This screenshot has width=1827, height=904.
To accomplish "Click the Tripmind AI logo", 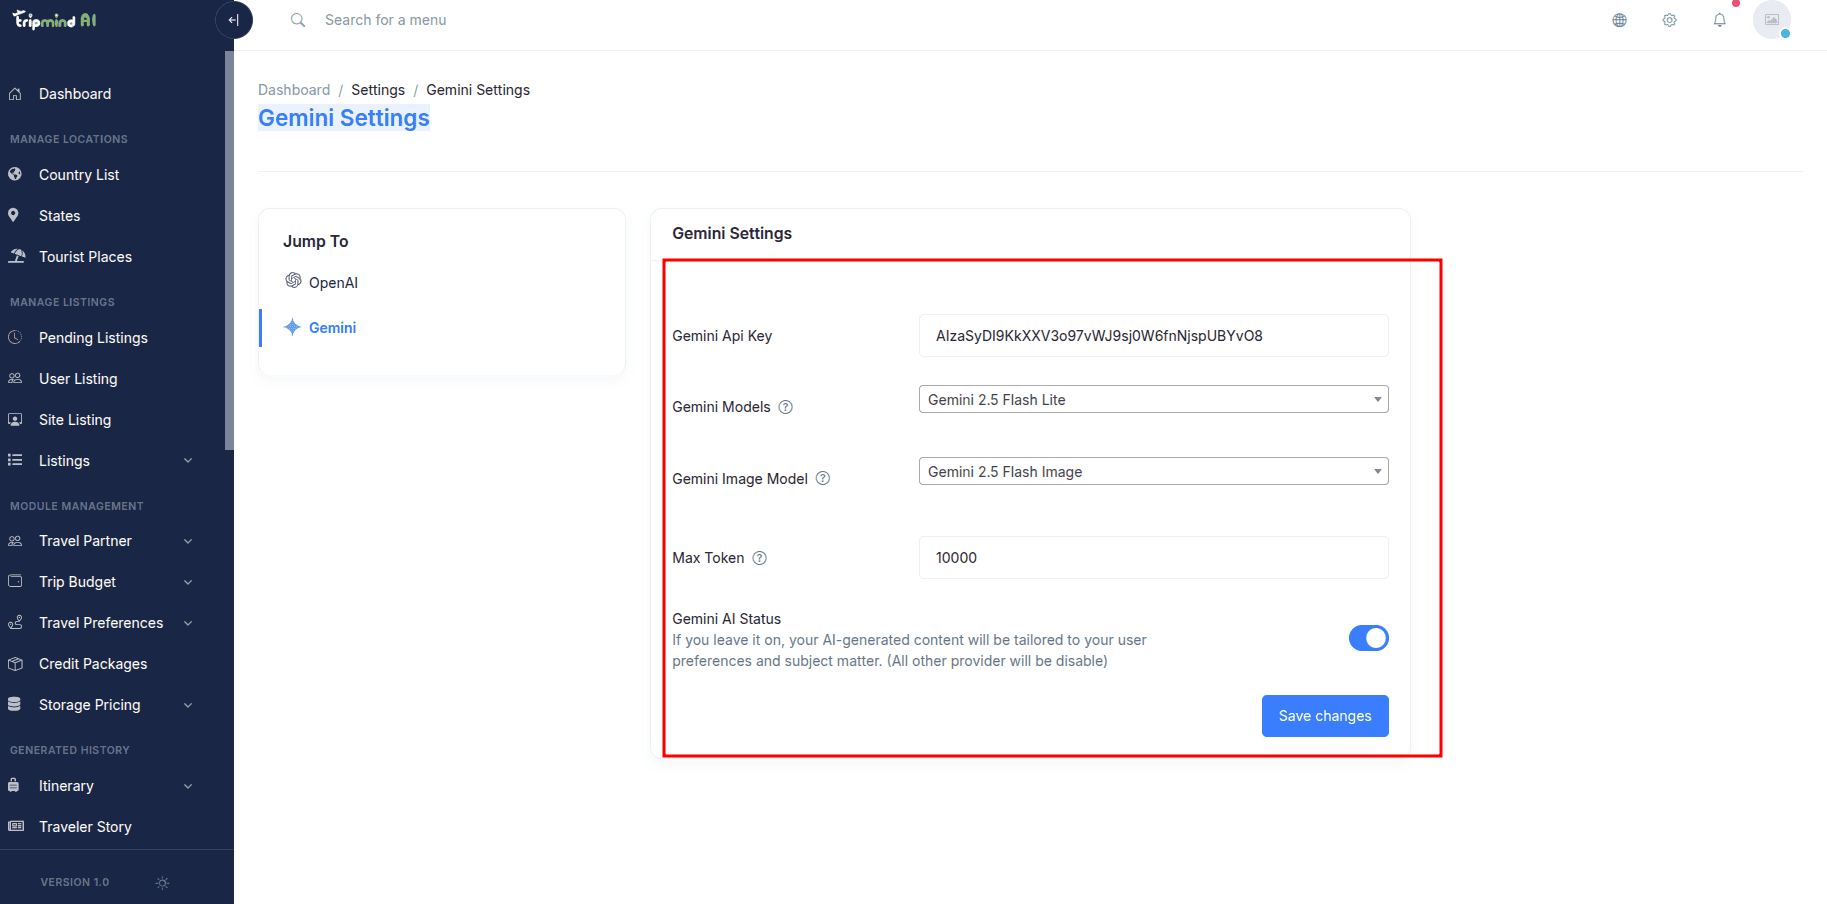I will (x=55, y=20).
